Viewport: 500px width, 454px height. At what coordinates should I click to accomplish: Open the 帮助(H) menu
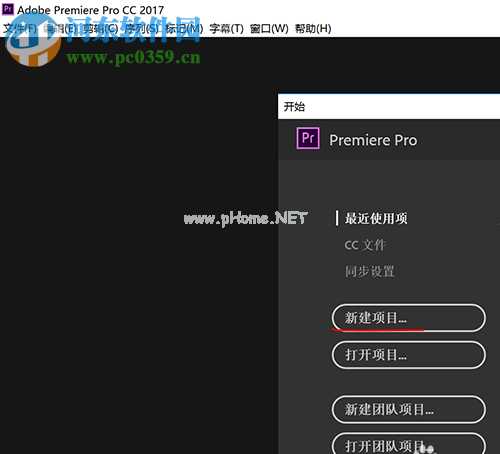[x=313, y=29]
